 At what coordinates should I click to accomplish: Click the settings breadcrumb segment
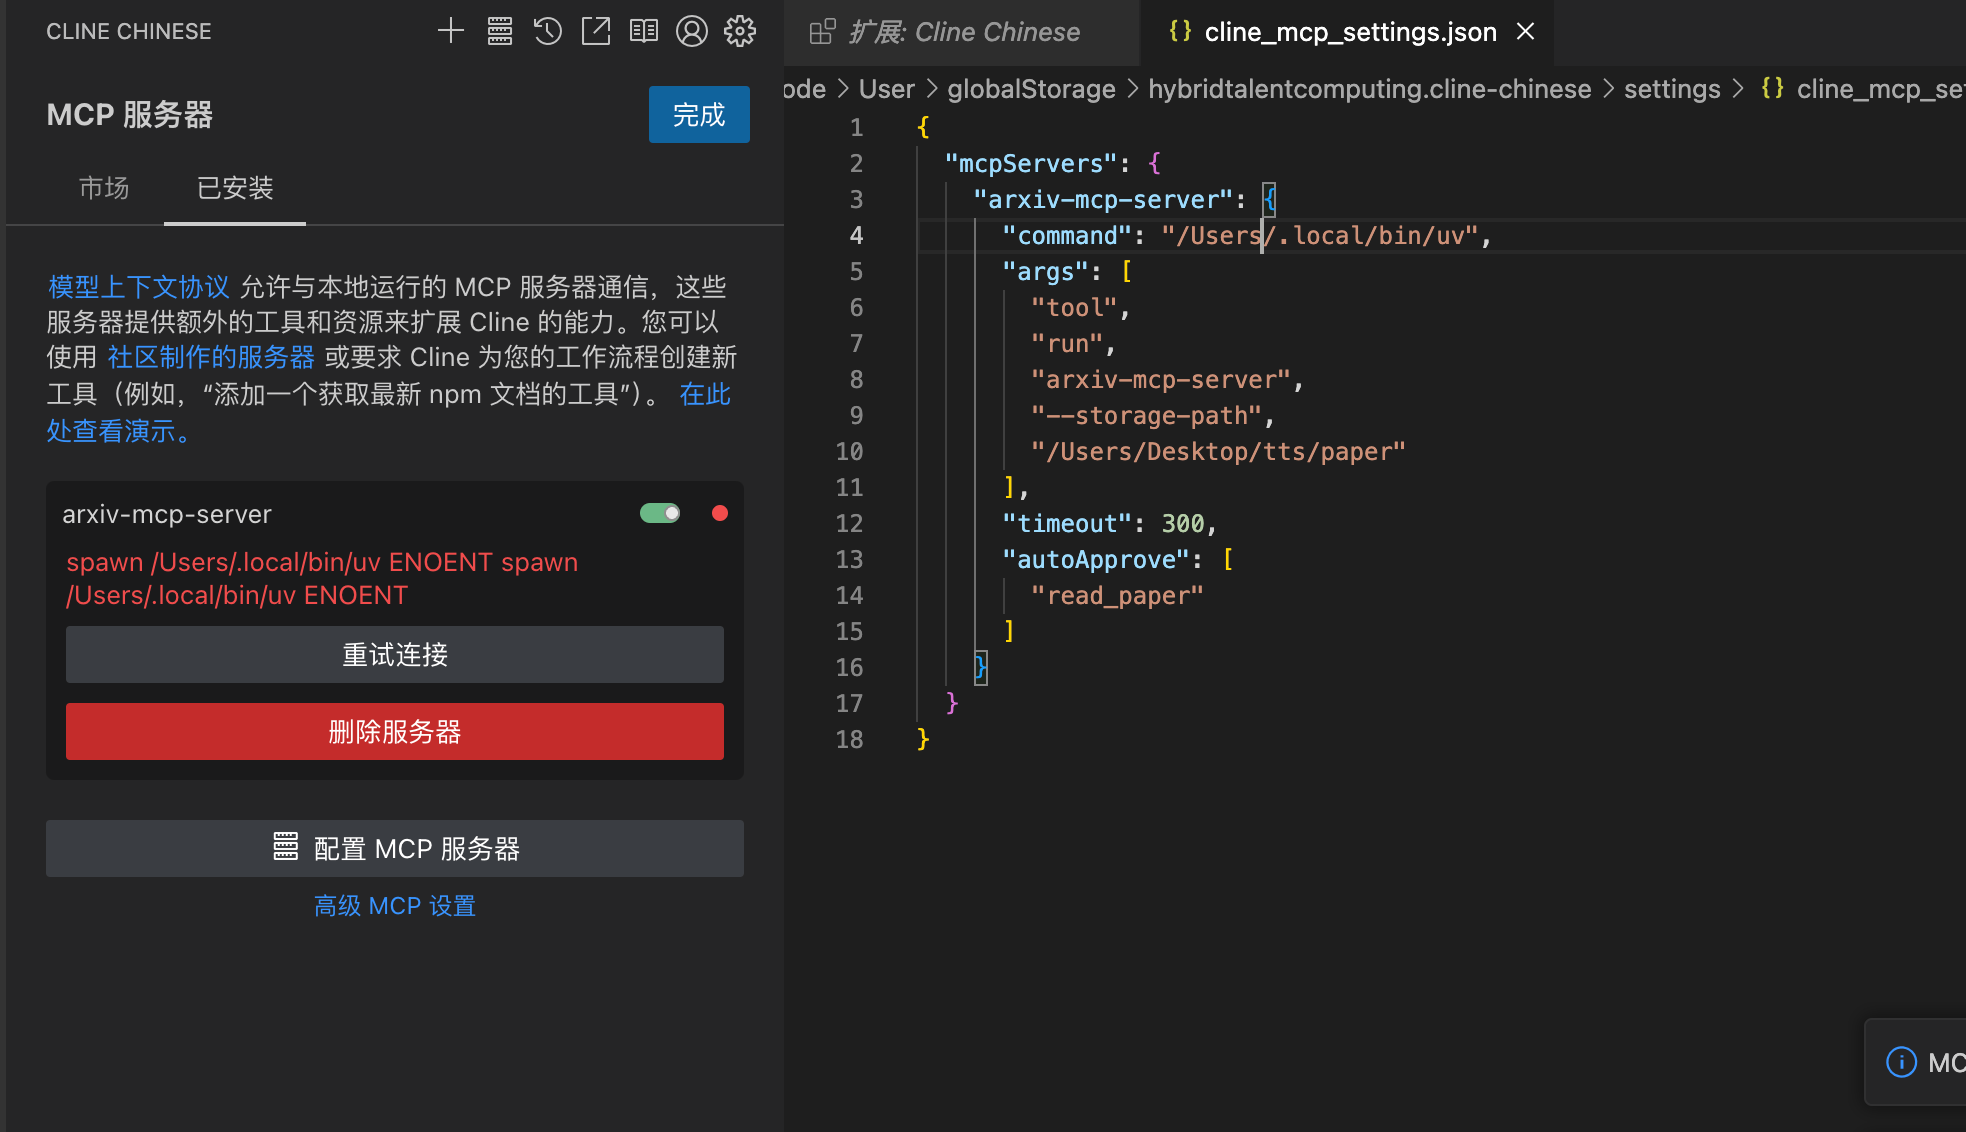tap(1671, 89)
